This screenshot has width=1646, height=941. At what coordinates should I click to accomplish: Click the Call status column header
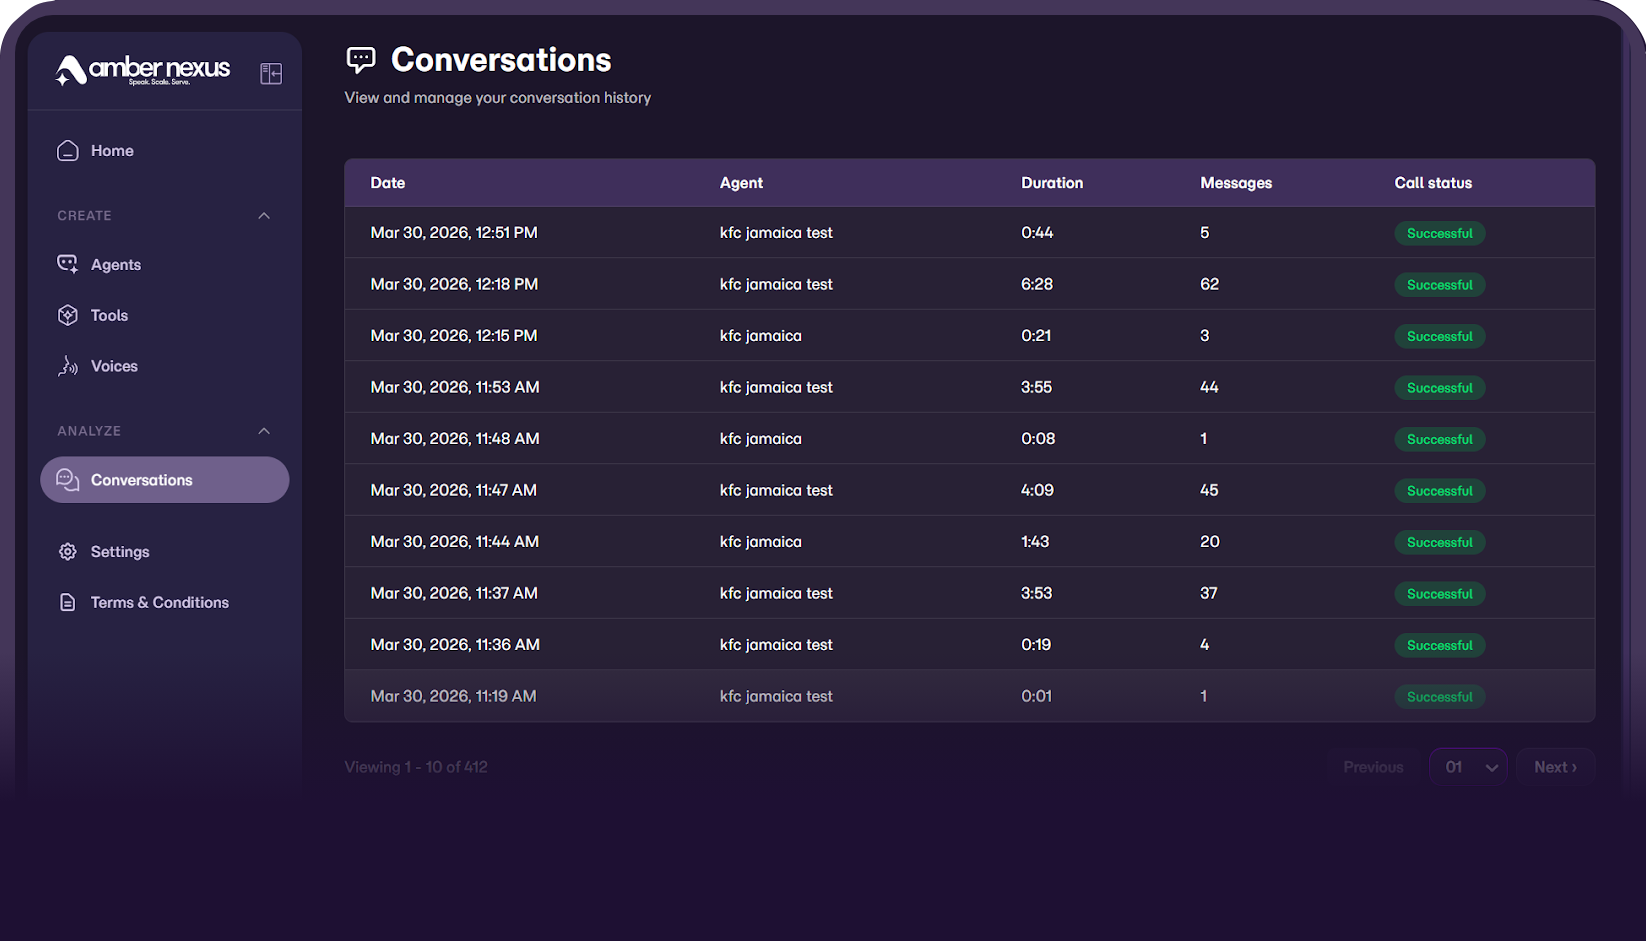tap(1433, 183)
